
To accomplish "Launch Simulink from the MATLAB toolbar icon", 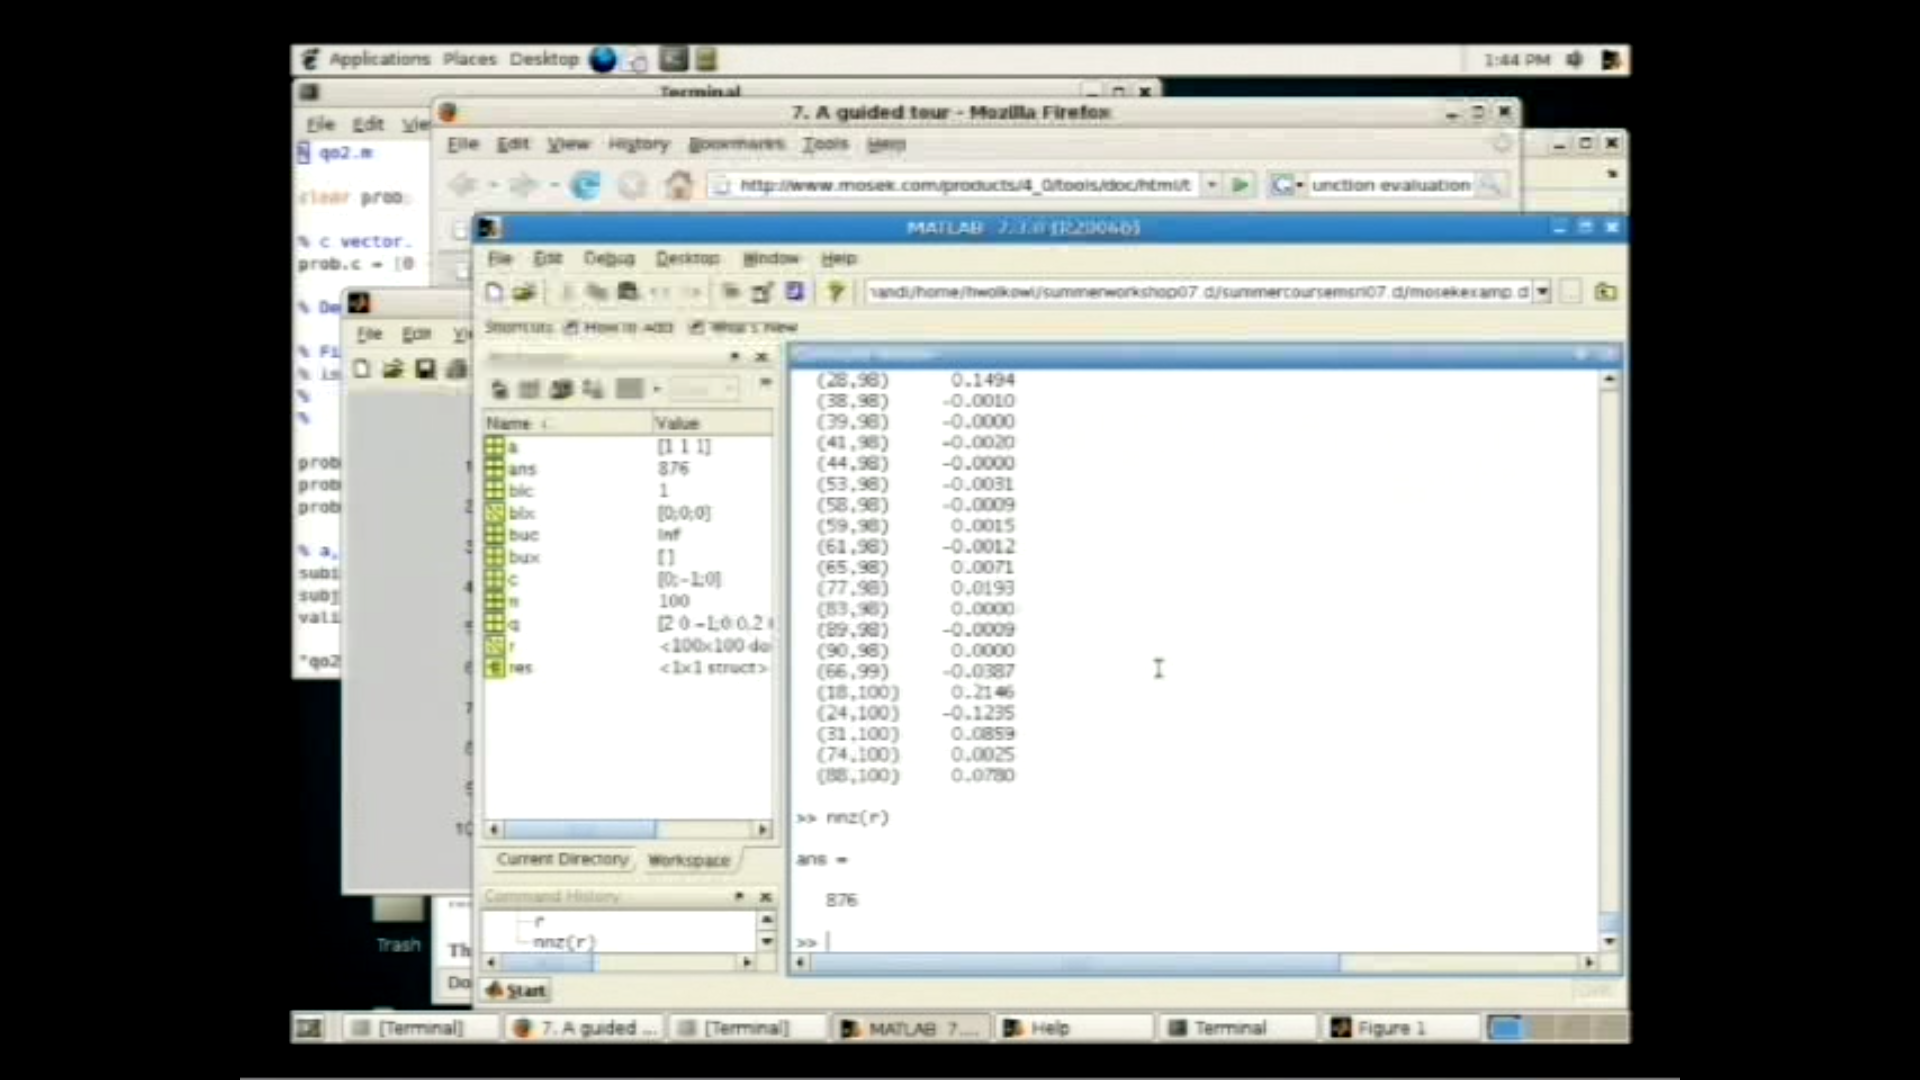I will [731, 292].
